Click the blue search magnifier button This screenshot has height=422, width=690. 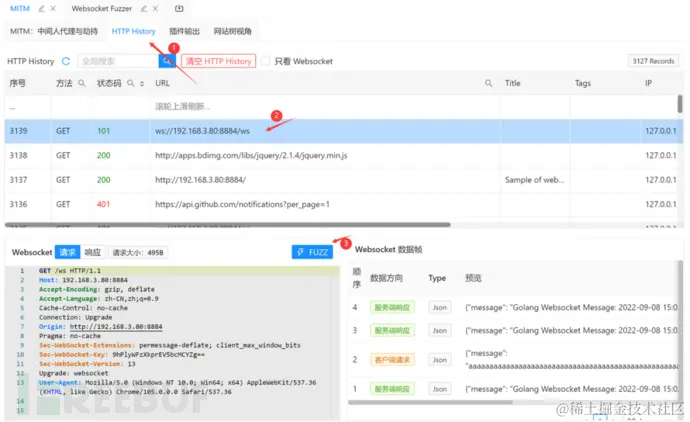point(167,61)
